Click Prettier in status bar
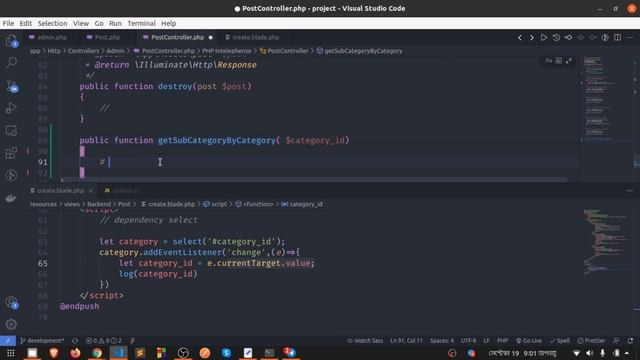Screen dimensions: 640x360 [591, 340]
